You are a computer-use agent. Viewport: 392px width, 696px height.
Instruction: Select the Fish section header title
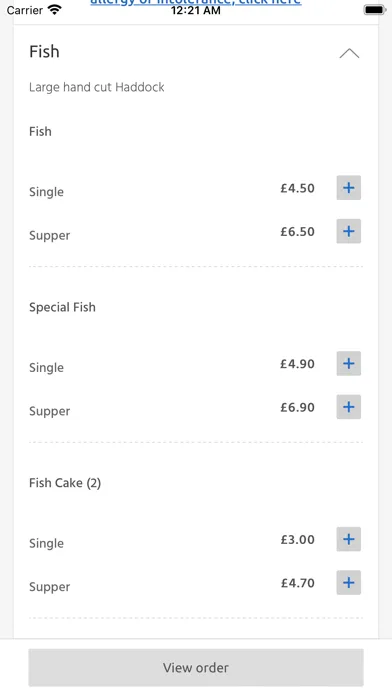(x=44, y=52)
